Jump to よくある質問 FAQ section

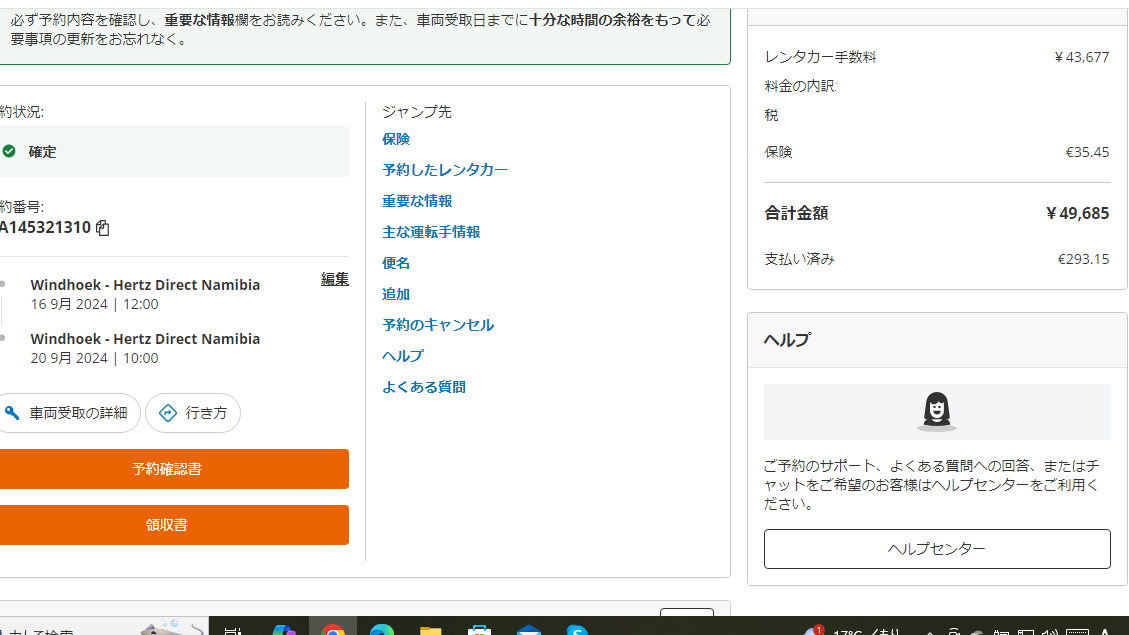click(424, 387)
